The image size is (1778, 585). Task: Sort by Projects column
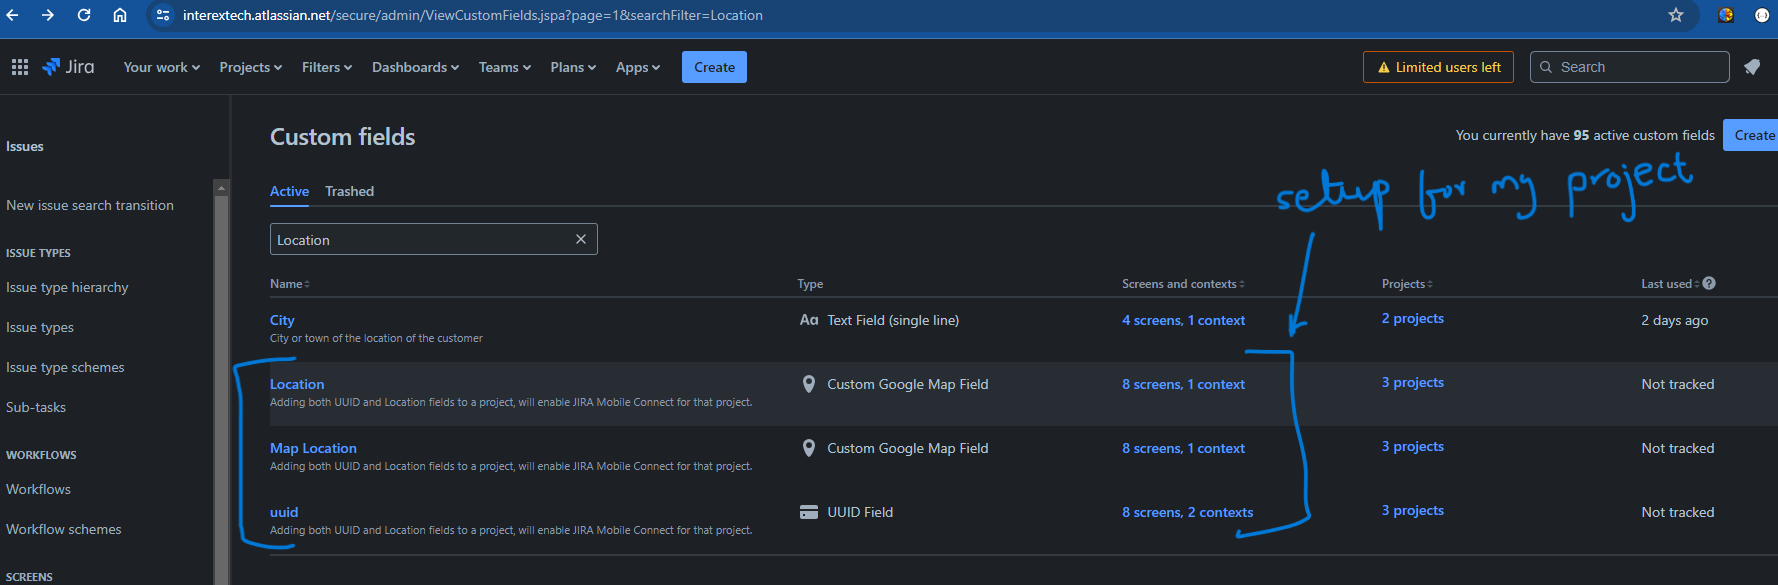(1407, 284)
